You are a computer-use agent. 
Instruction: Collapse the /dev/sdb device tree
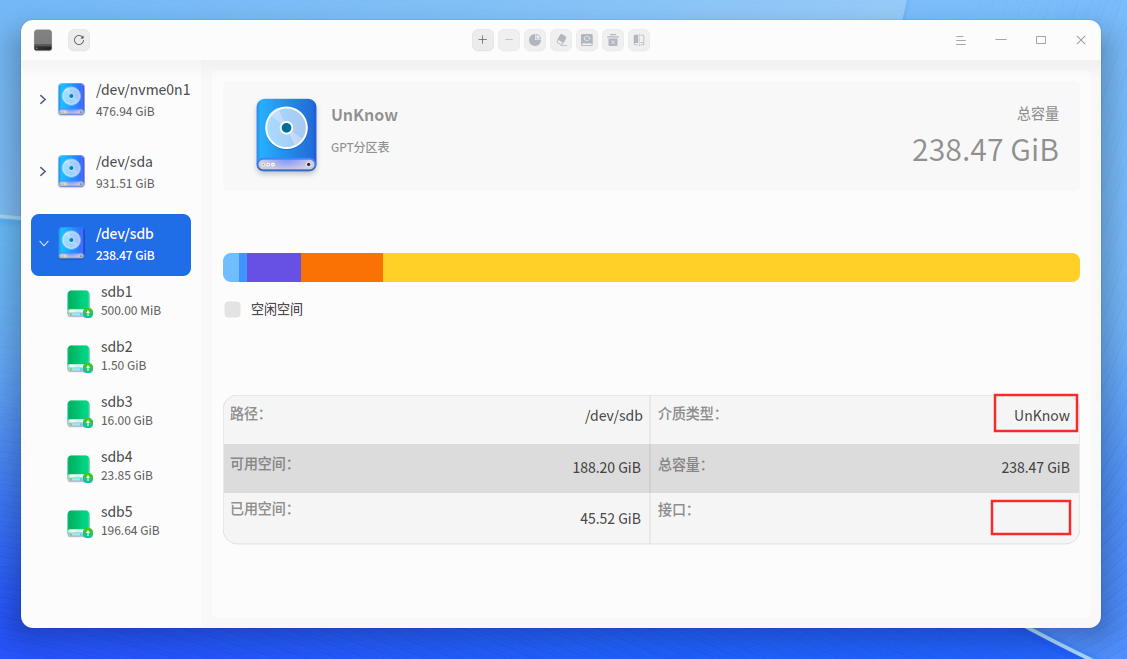[44, 244]
